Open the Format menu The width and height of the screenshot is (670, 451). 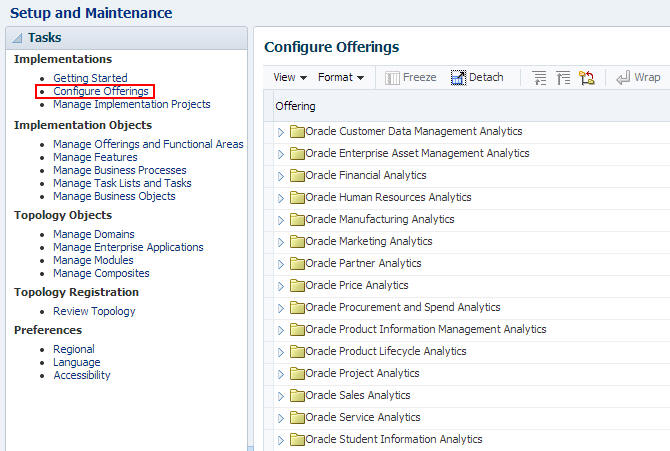(x=340, y=77)
